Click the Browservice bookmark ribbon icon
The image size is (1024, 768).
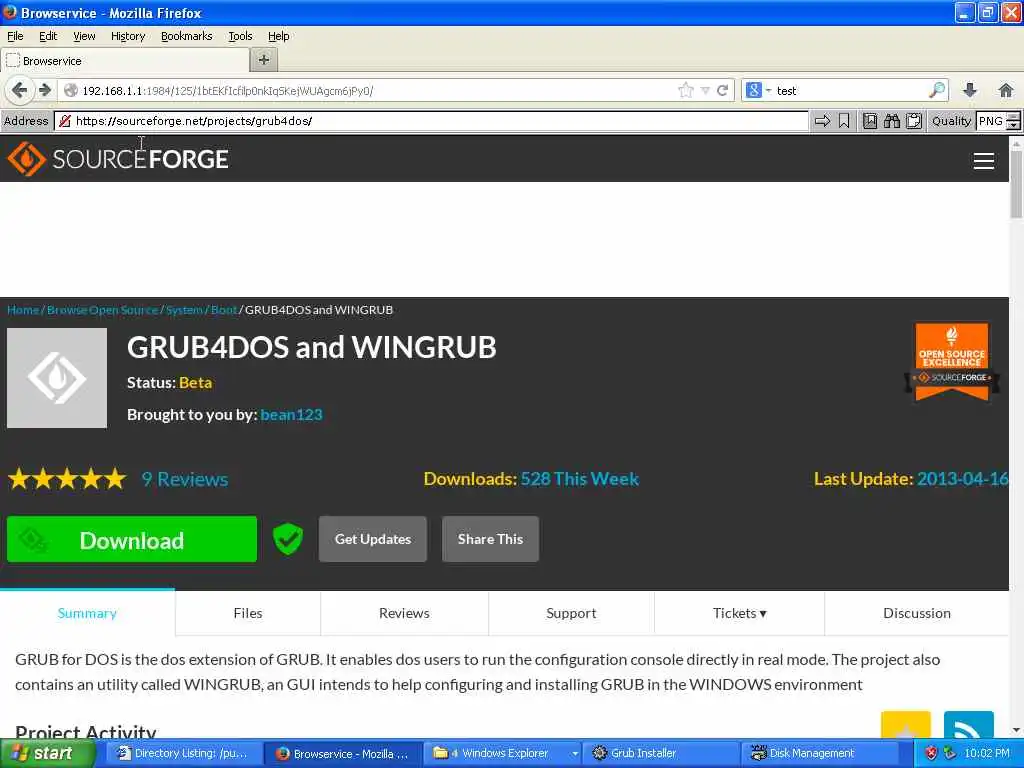[844, 121]
